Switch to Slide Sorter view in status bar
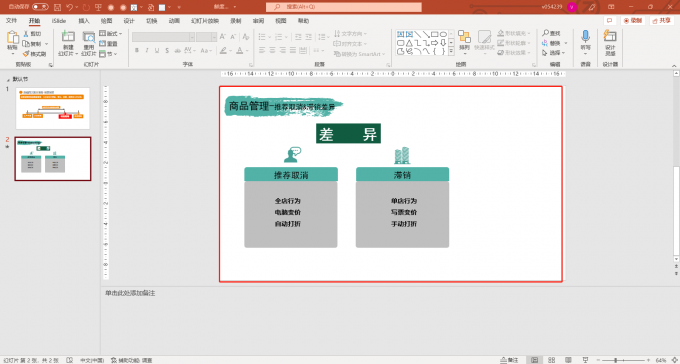 click(x=551, y=360)
